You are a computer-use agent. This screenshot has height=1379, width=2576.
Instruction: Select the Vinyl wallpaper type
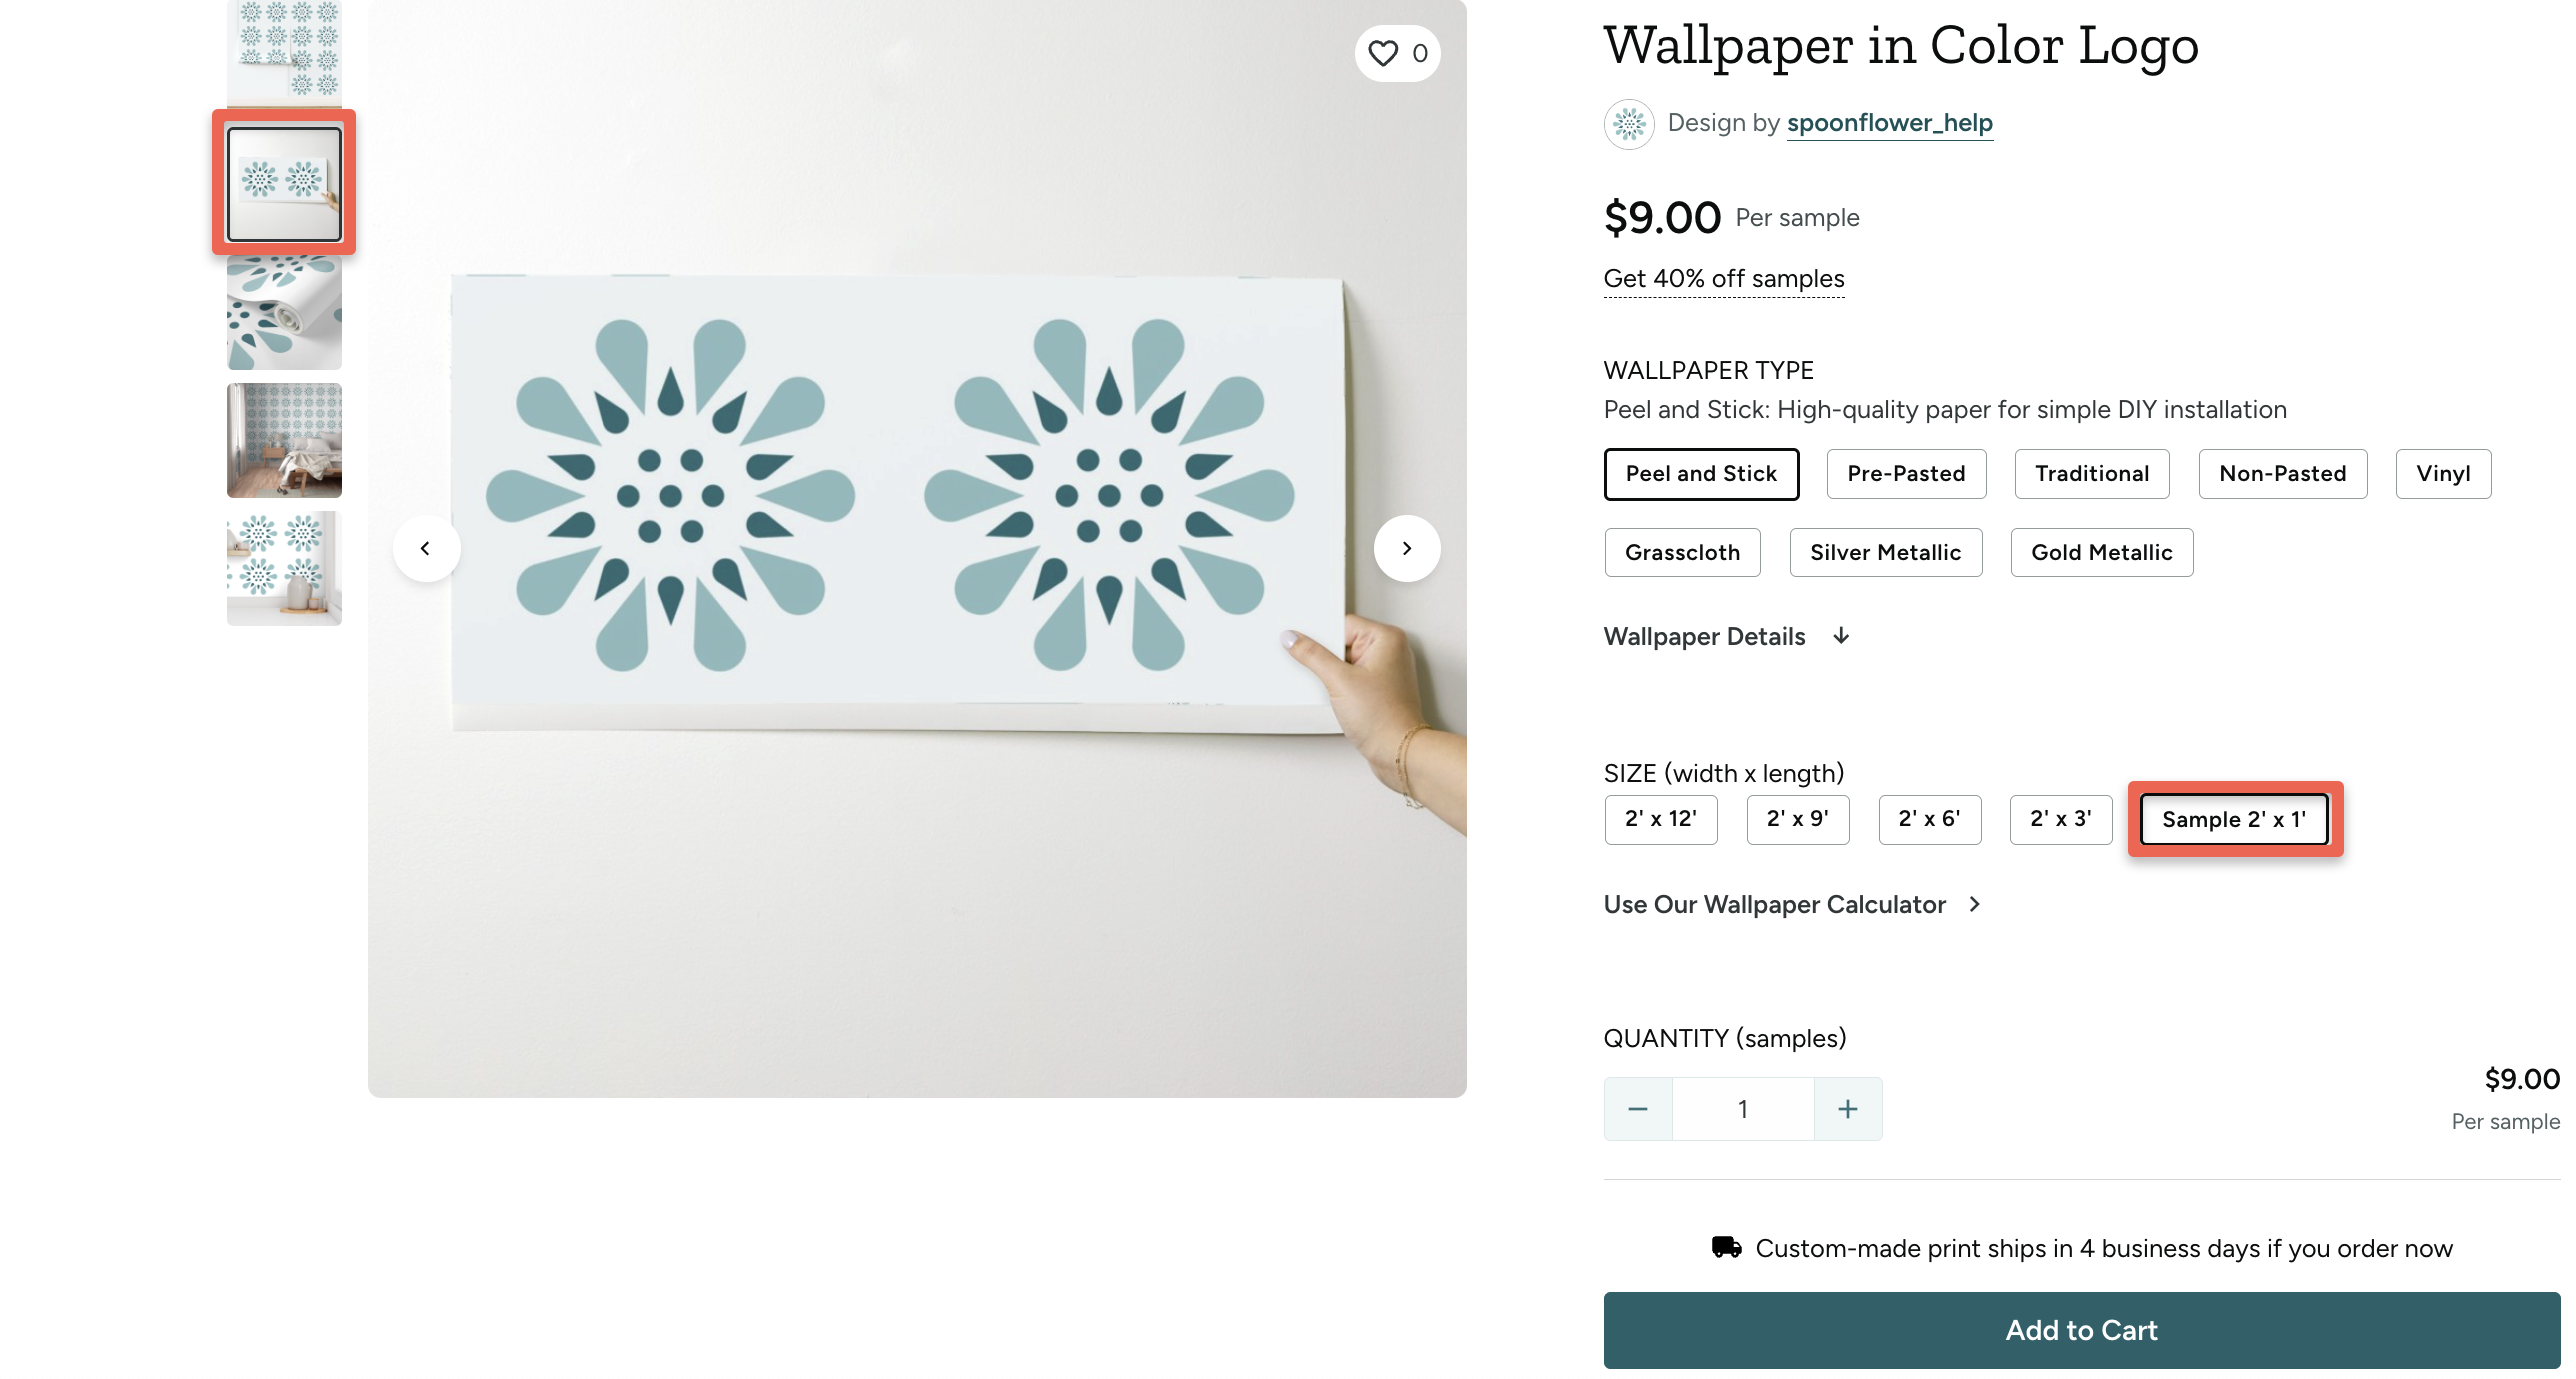tap(2443, 473)
